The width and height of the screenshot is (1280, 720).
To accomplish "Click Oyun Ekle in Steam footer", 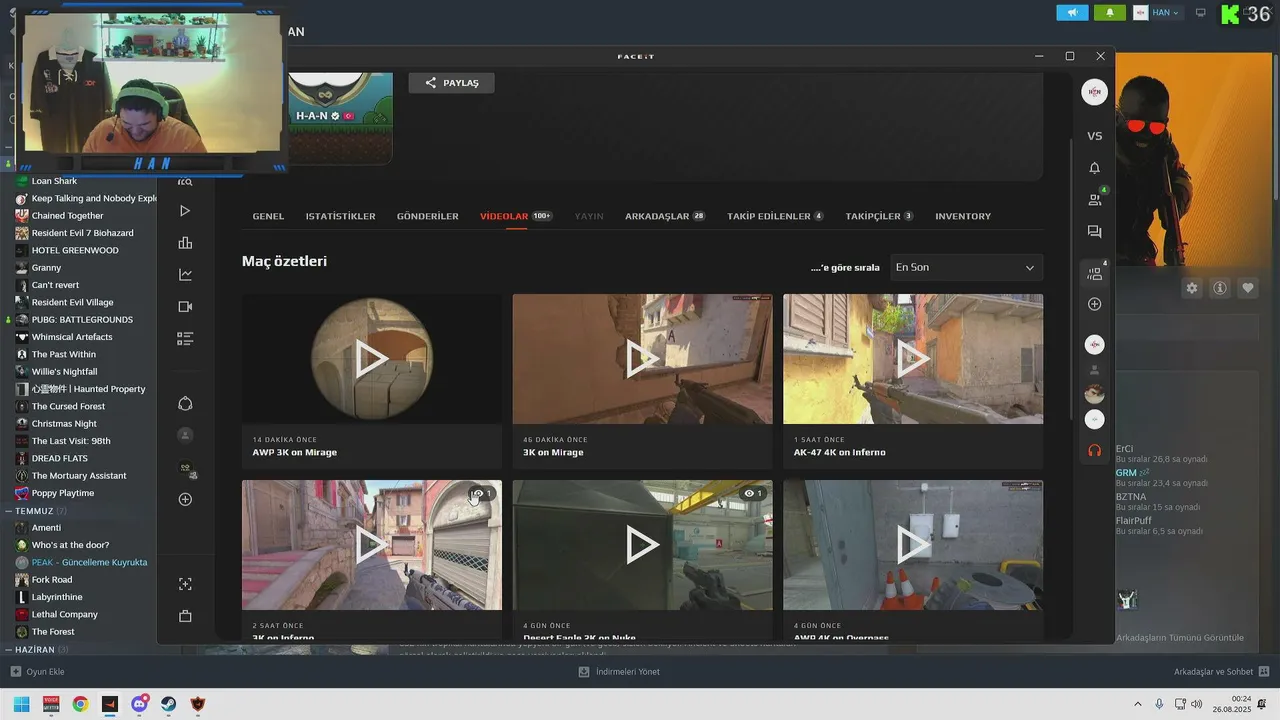I will click(38, 672).
